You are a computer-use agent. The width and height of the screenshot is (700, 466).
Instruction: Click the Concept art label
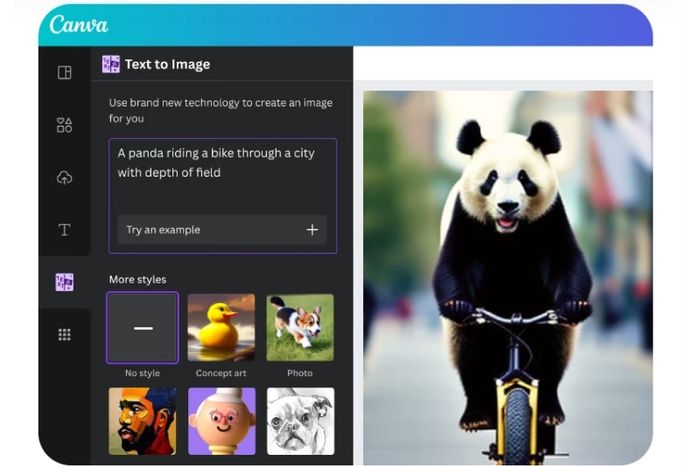[221, 373]
